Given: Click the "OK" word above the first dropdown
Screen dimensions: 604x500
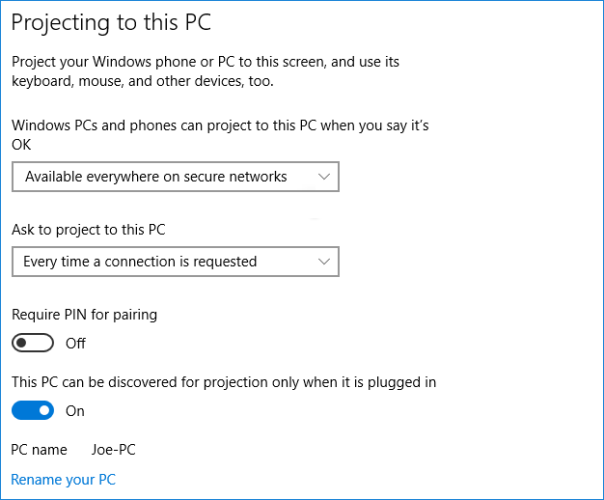Looking at the screenshot, I should tap(23, 144).
